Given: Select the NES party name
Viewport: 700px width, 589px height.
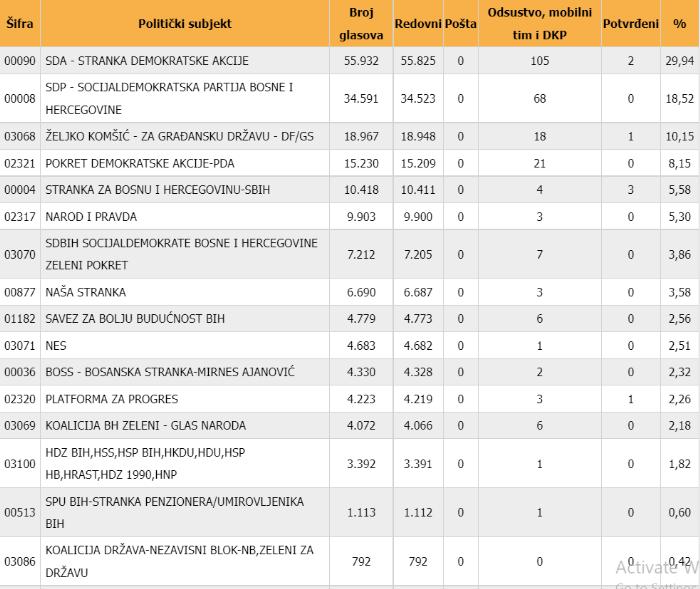Looking at the screenshot, I should tap(56, 346).
